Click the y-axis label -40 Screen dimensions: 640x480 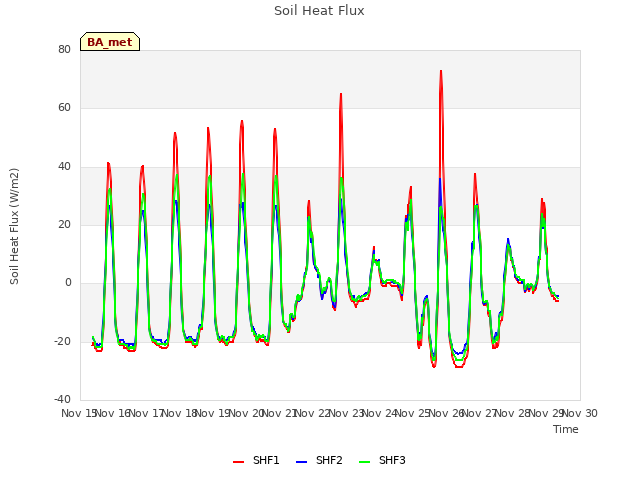[62, 399]
